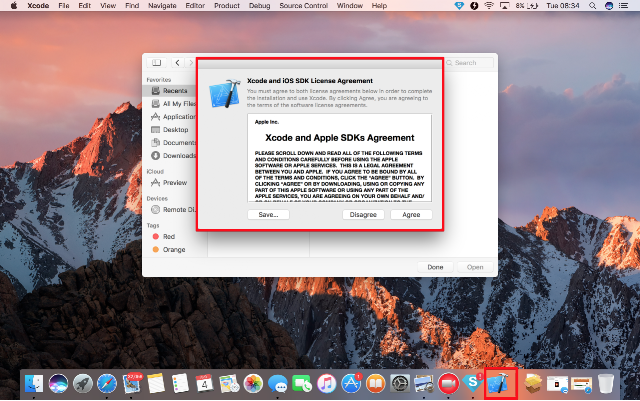Image resolution: width=640 pixels, height=401 pixels.
Task: Open the Source Control menu
Action: 303,6
